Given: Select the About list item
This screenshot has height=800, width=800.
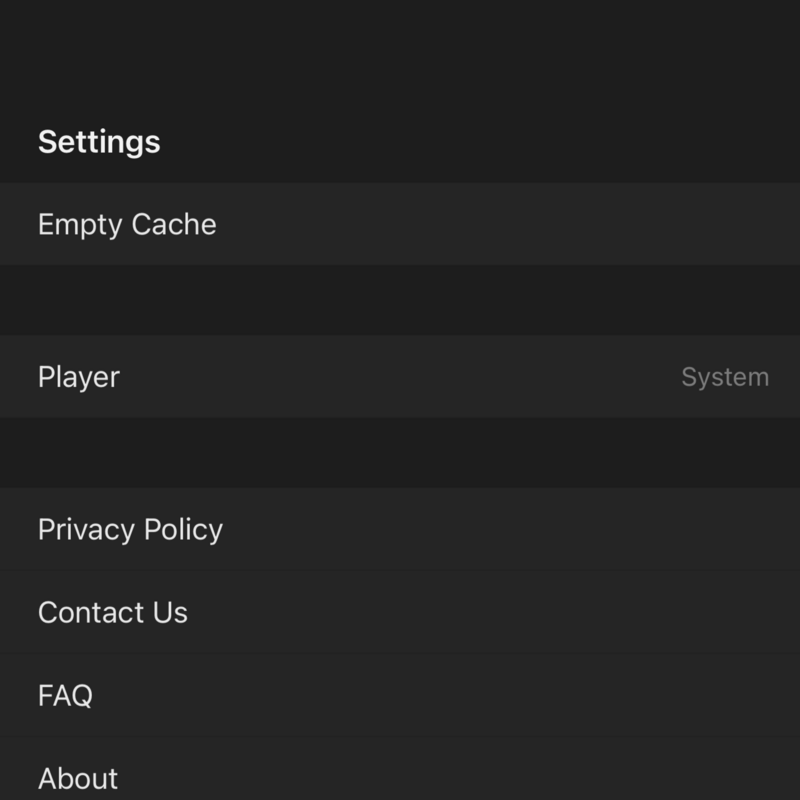Looking at the screenshot, I should pyautogui.click(x=400, y=778).
